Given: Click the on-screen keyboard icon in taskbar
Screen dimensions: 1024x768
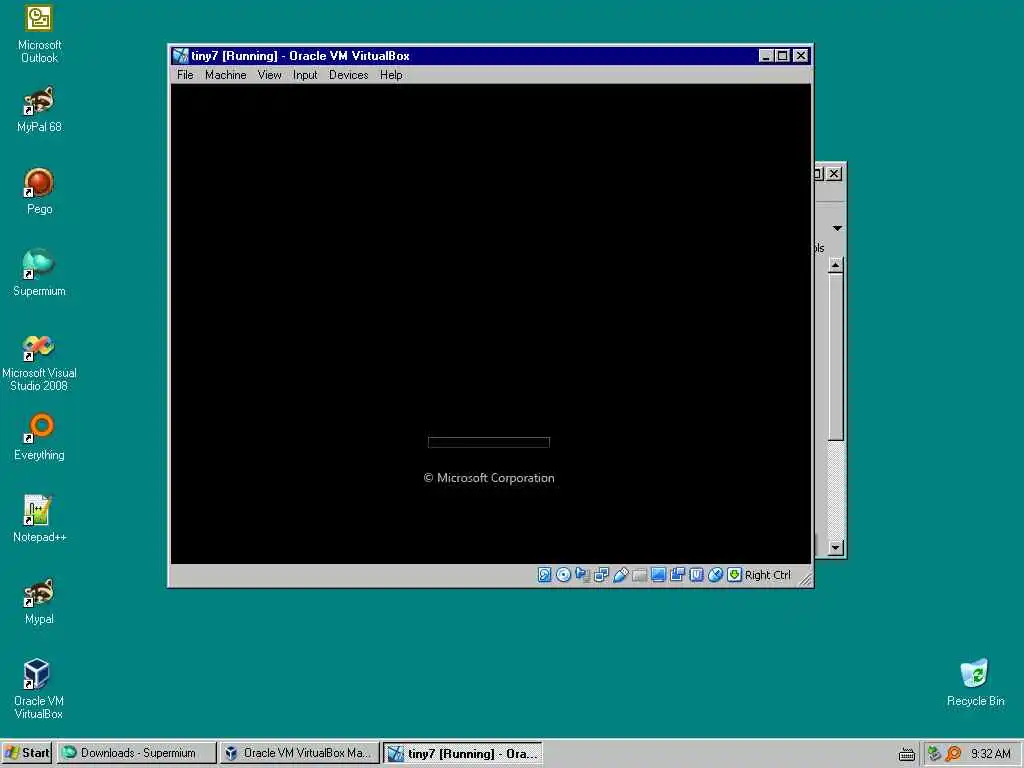Looking at the screenshot, I should [x=906, y=754].
